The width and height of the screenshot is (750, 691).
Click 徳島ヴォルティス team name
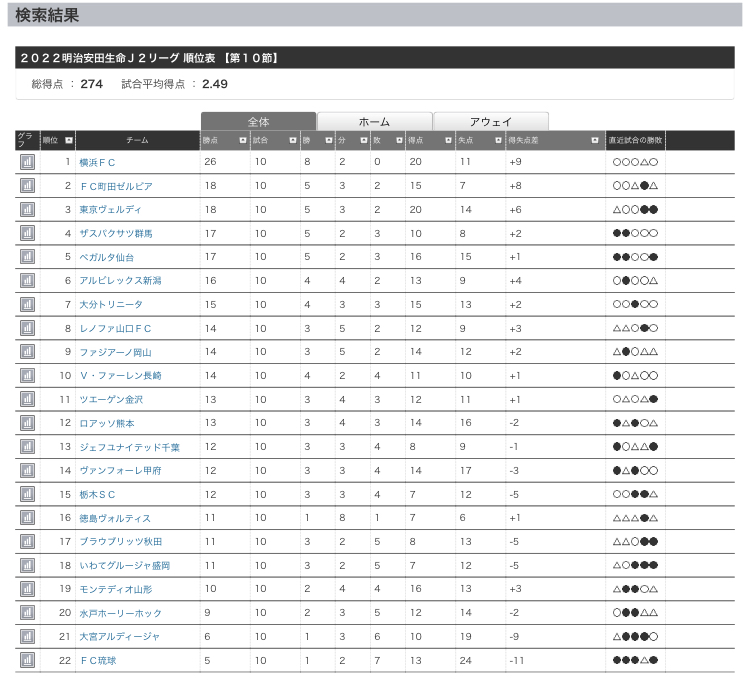tap(115, 518)
